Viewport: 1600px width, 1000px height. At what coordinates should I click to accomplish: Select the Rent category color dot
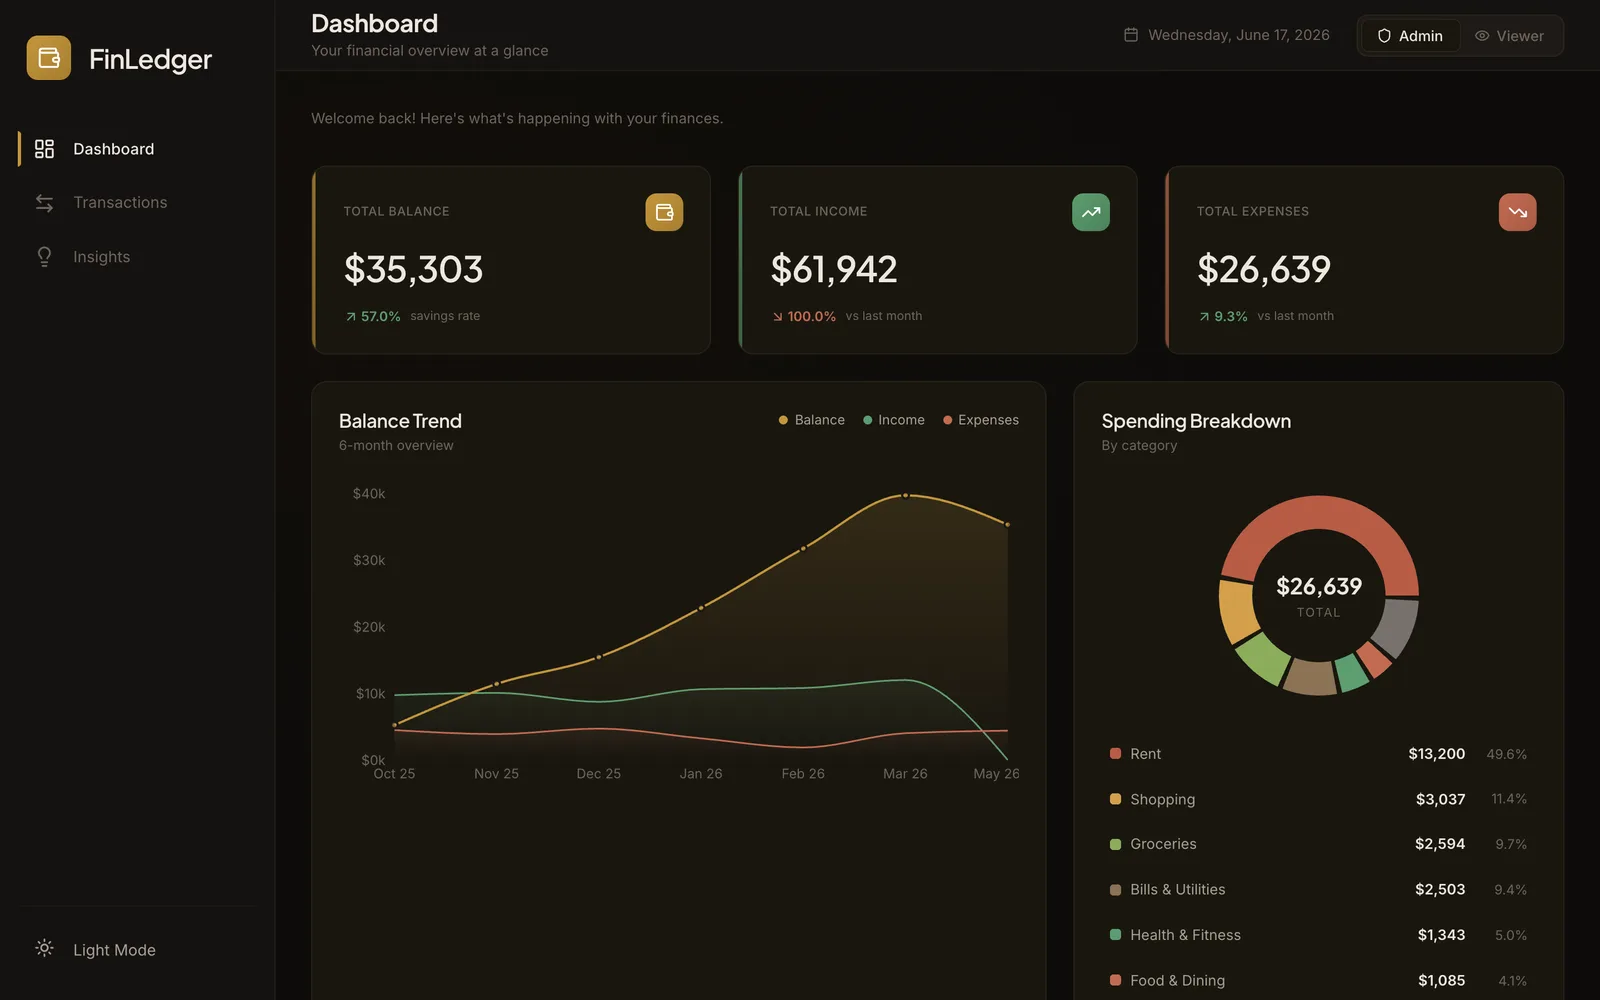[x=1115, y=753]
